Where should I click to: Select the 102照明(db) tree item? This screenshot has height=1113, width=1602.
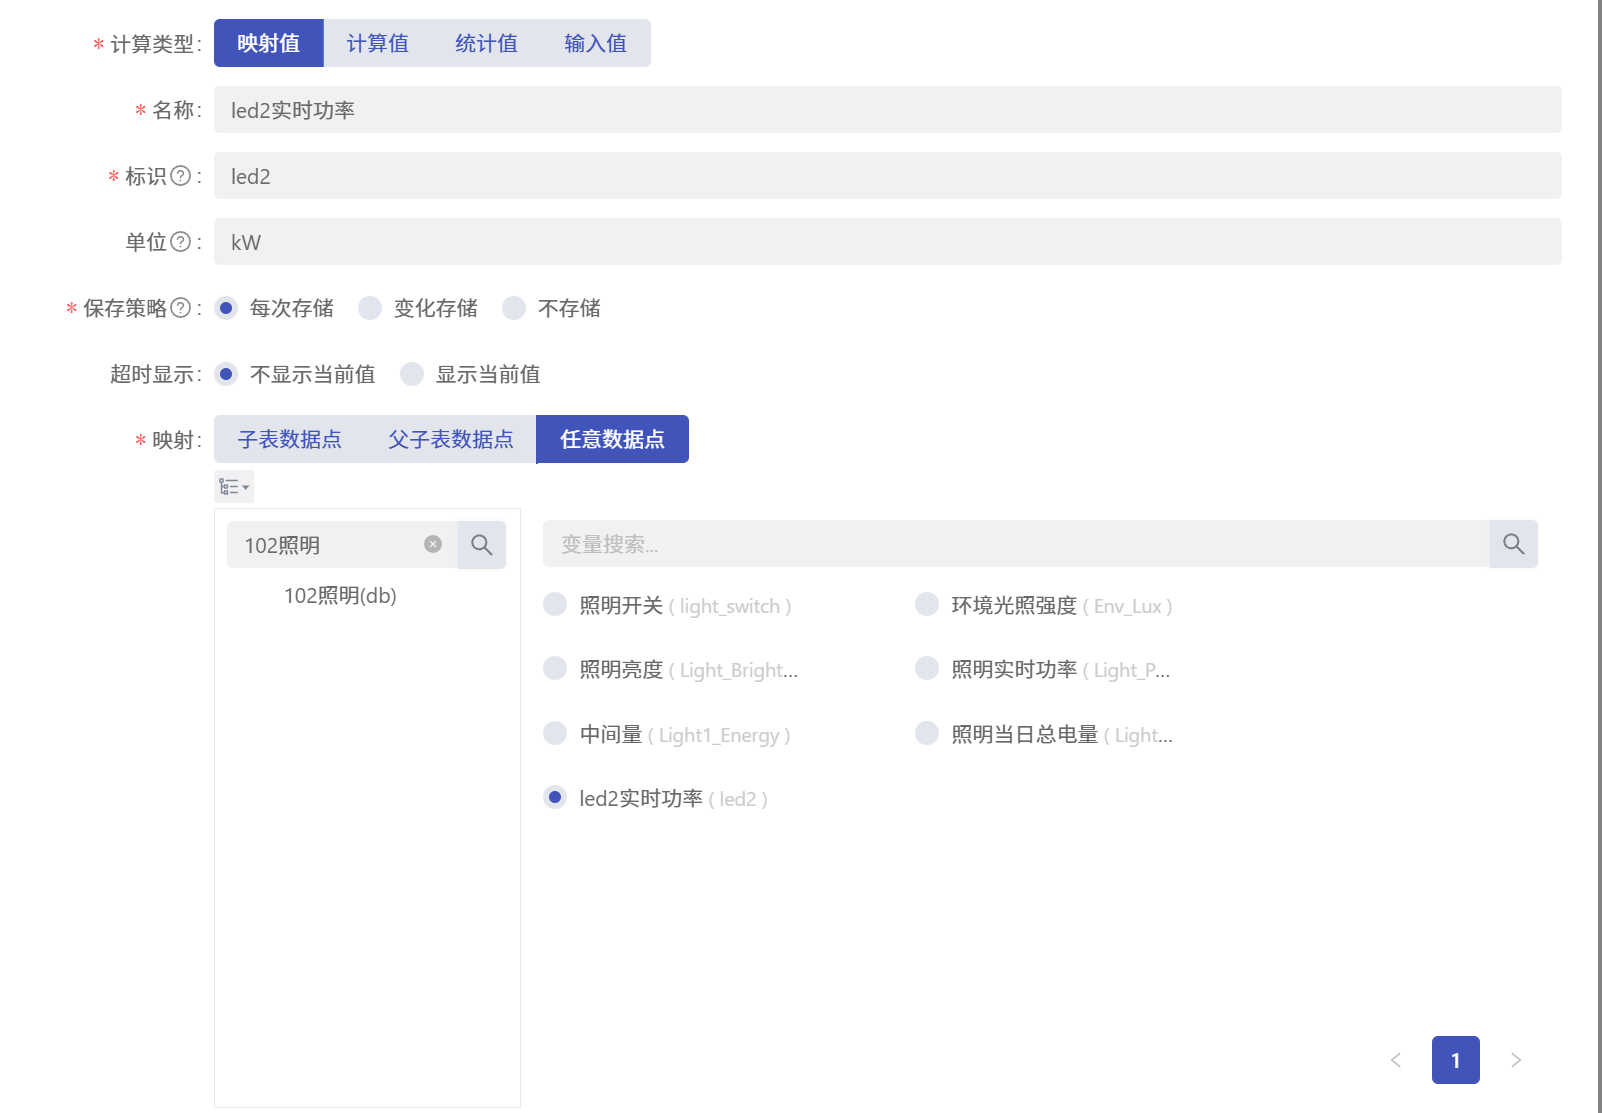(340, 596)
